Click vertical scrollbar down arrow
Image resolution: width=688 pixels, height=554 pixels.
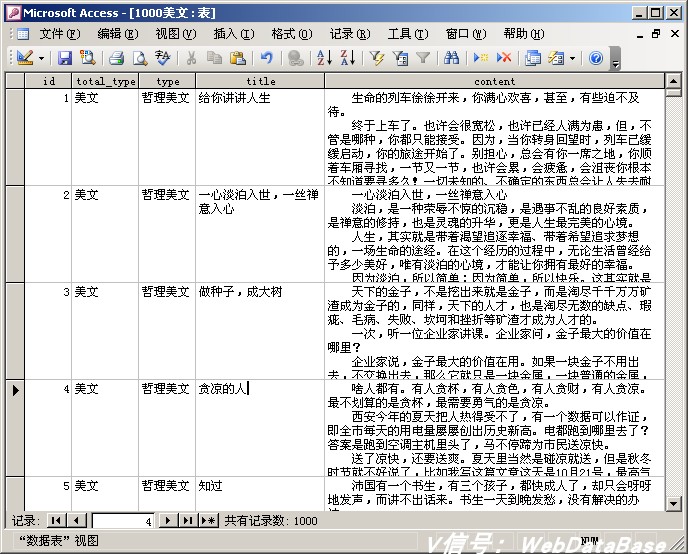pyautogui.click(x=673, y=504)
